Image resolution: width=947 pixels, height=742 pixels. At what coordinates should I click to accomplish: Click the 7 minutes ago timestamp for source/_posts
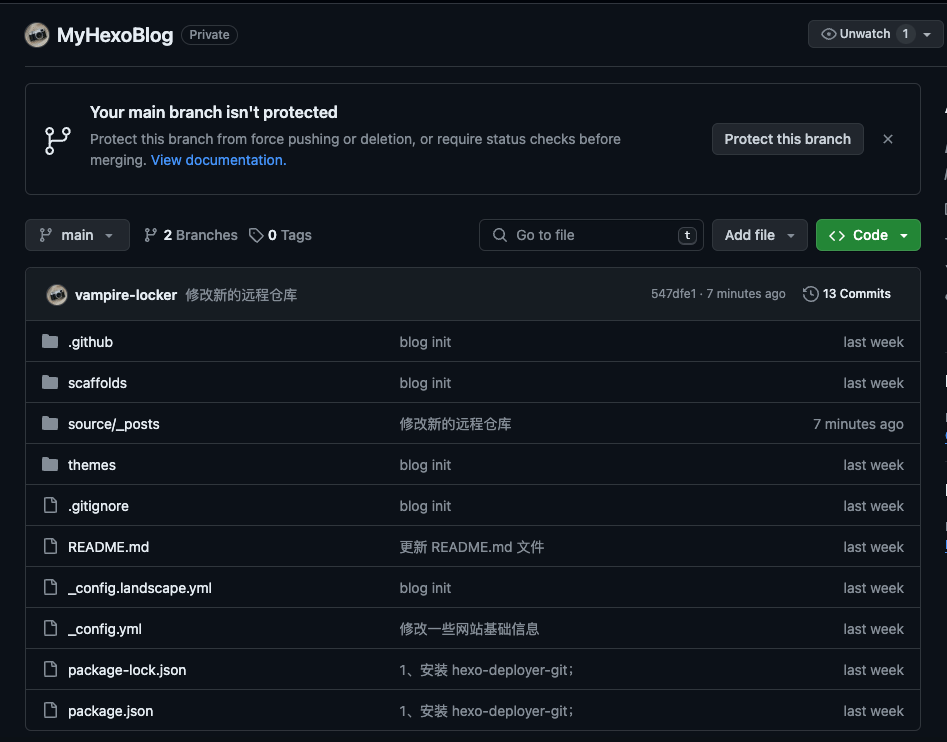click(x=858, y=424)
